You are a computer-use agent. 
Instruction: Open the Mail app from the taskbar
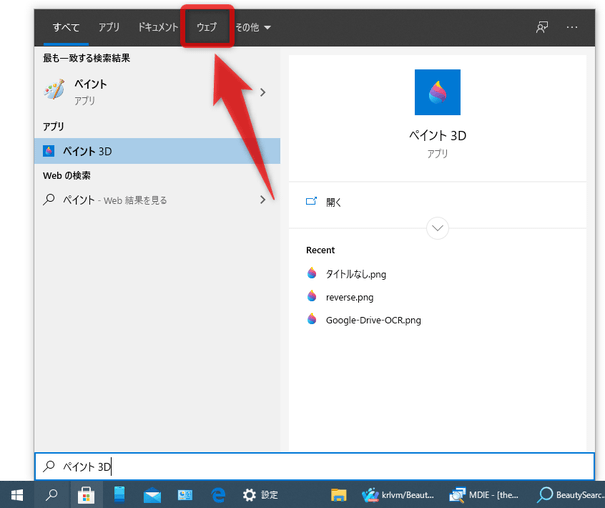(152, 495)
